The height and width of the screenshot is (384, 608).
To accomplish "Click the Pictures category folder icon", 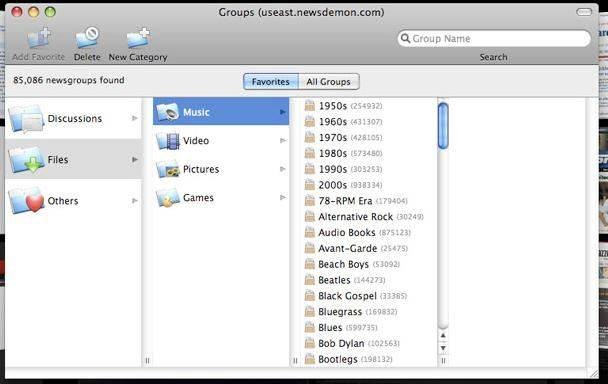I will (x=168, y=169).
